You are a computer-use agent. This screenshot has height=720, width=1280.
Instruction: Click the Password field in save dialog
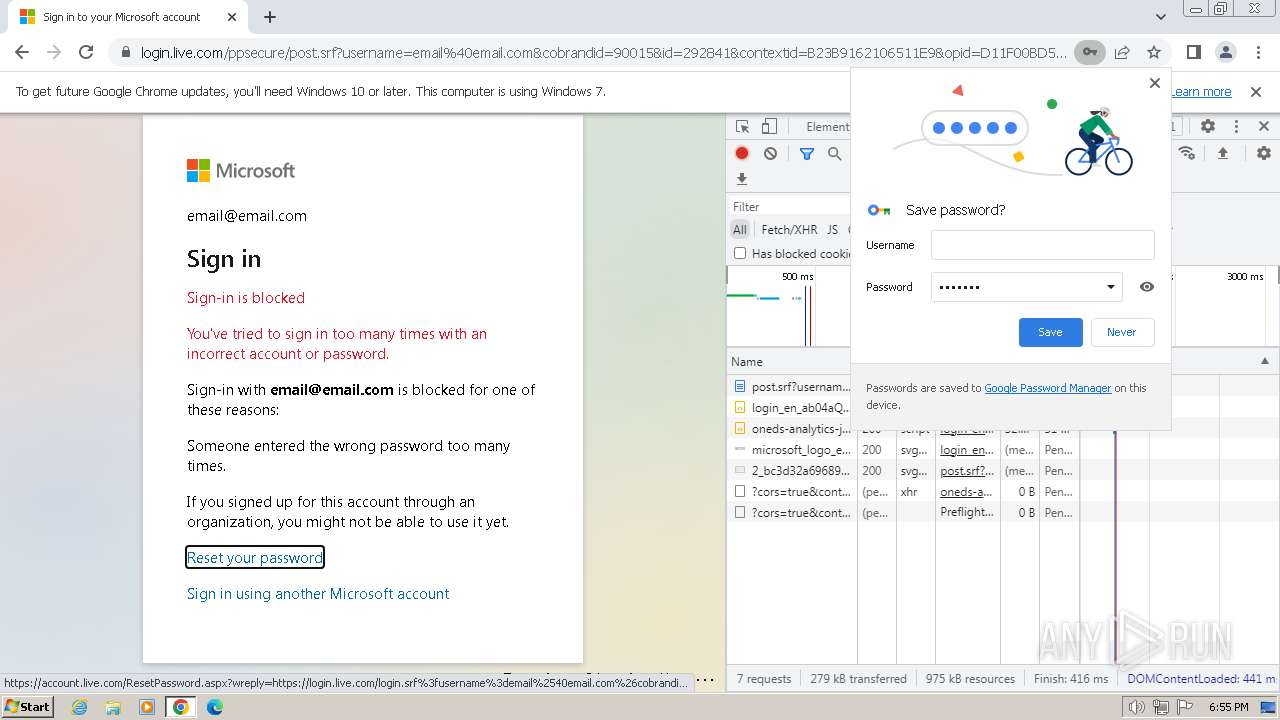[1026, 287]
